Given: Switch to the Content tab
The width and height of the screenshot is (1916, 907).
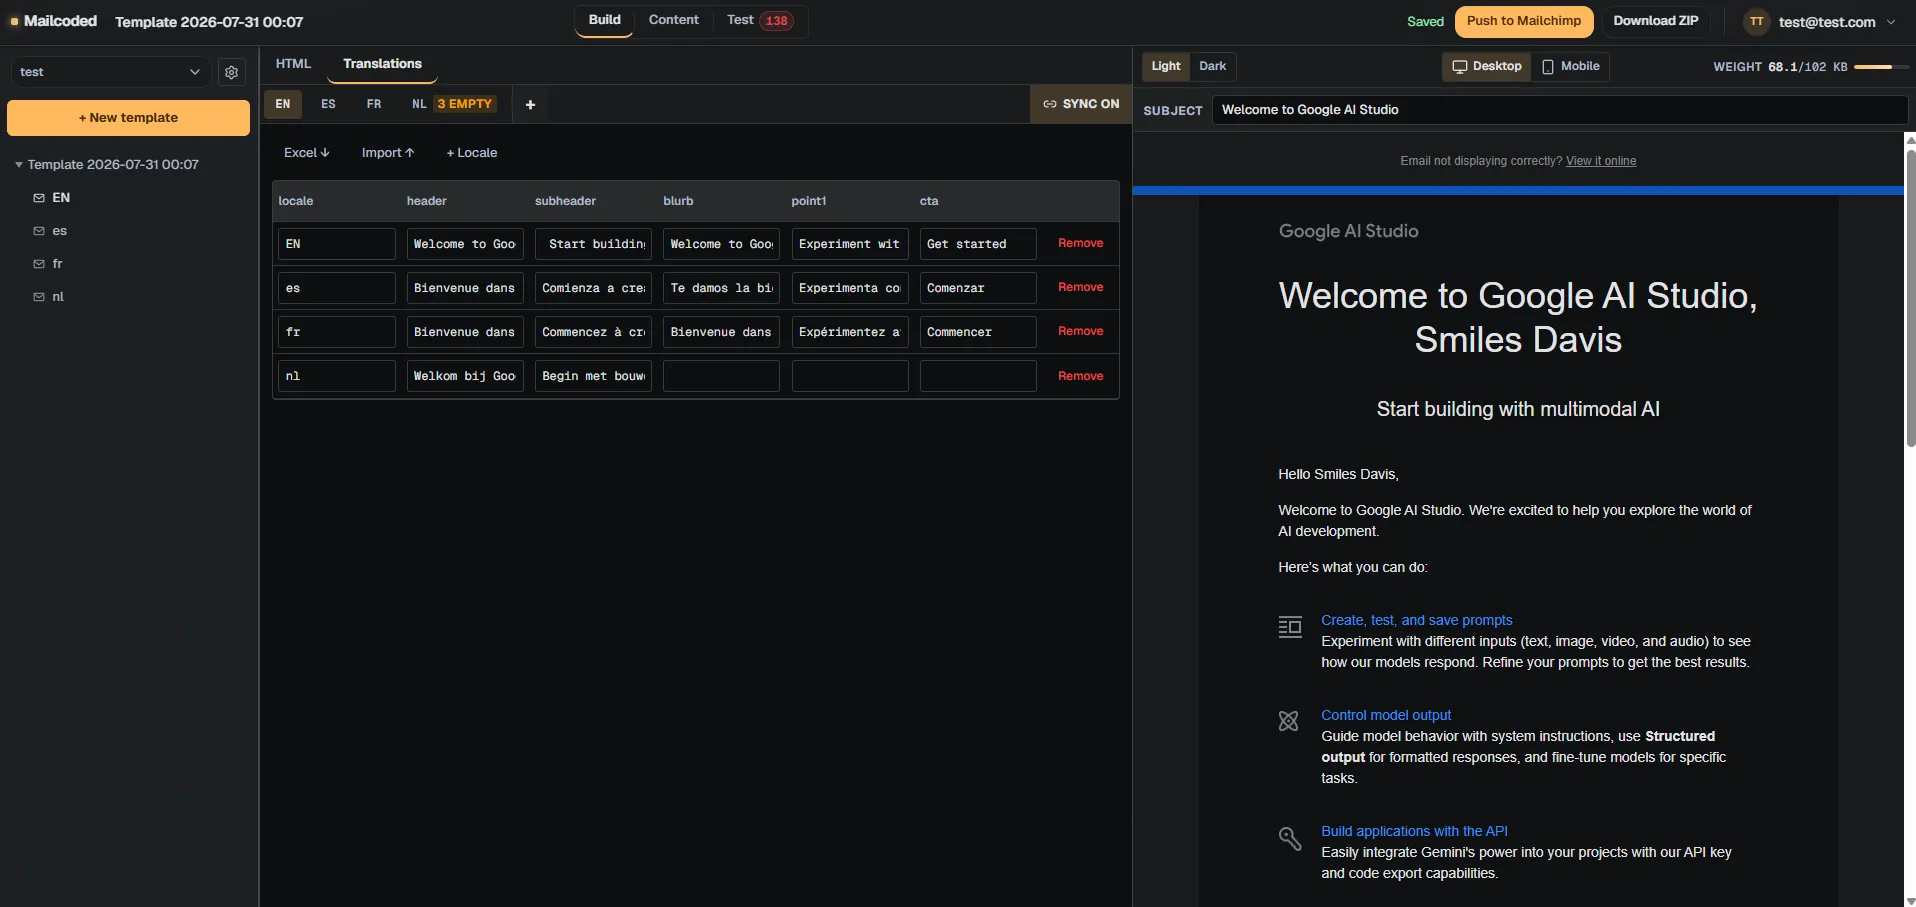Looking at the screenshot, I should coord(673,20).
